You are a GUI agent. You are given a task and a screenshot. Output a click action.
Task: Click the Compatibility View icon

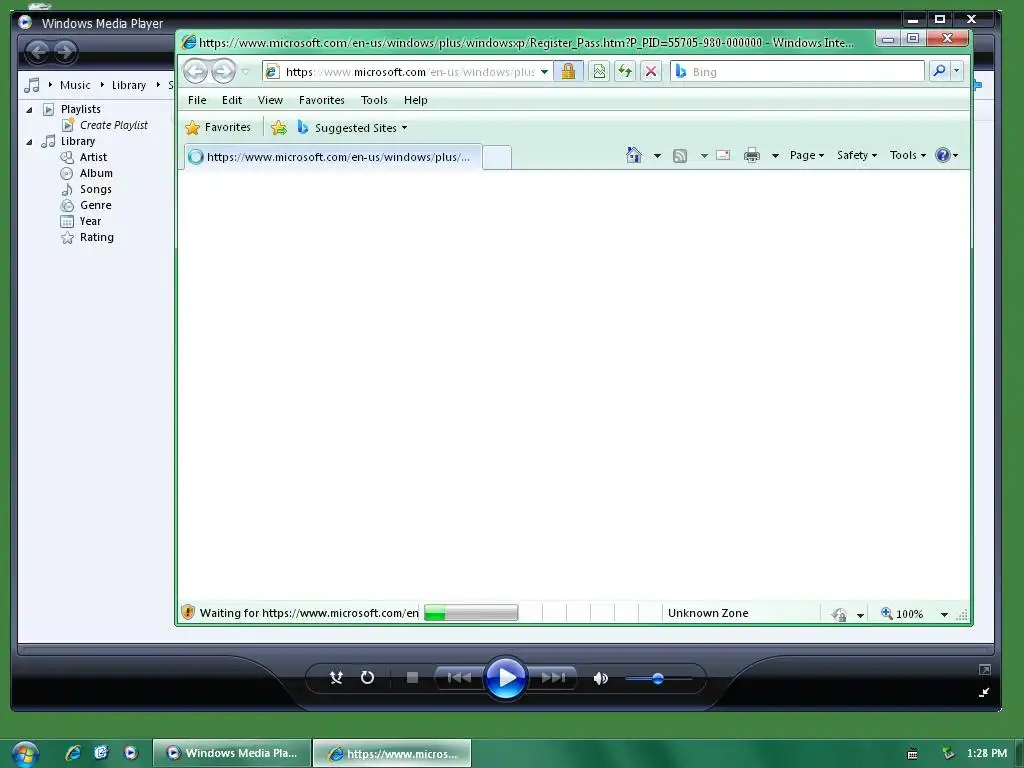[599, 71]
